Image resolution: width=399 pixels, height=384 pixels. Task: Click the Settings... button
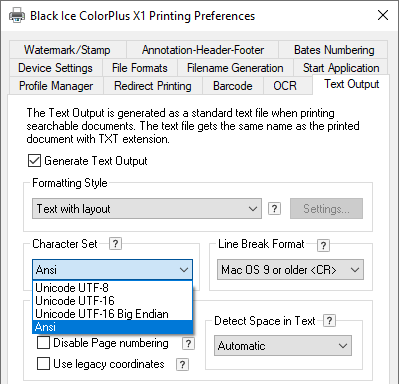[x=326, y=209]
